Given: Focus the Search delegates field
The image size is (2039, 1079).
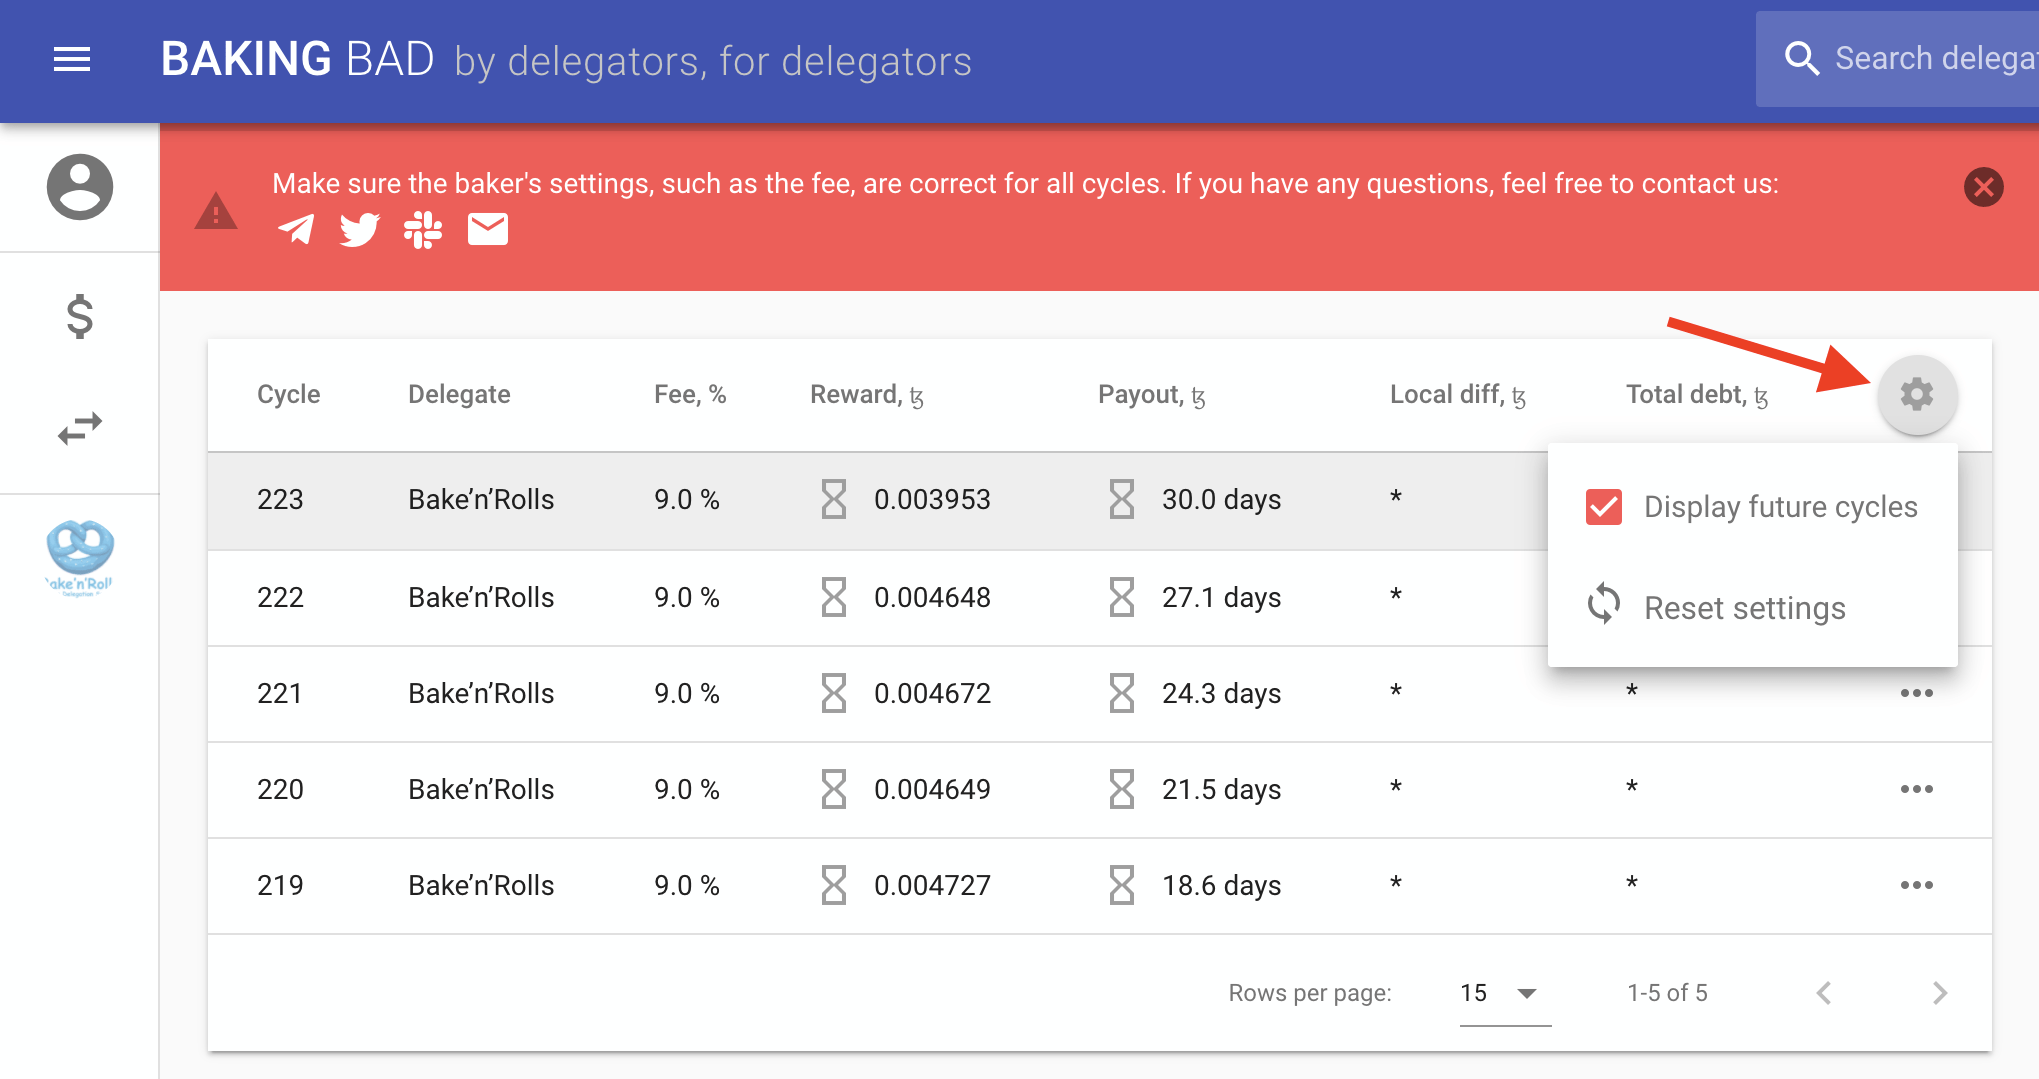Looking at the screenshot, I should click(x=1898, y=59).
